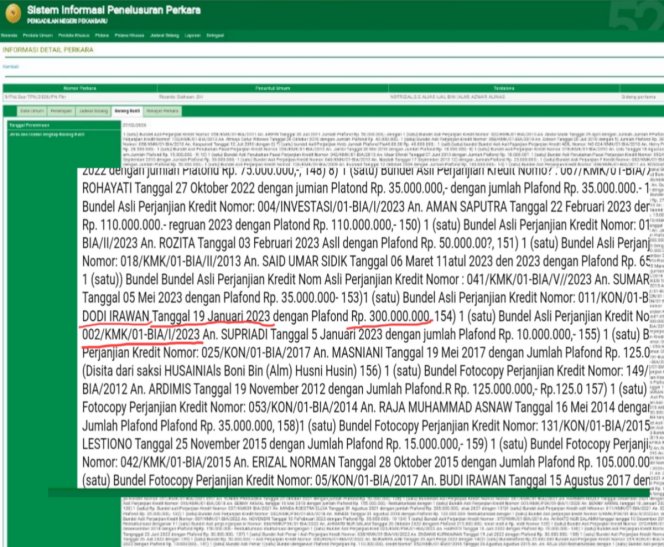Select the Barang Bukti tab

point(127,110)
